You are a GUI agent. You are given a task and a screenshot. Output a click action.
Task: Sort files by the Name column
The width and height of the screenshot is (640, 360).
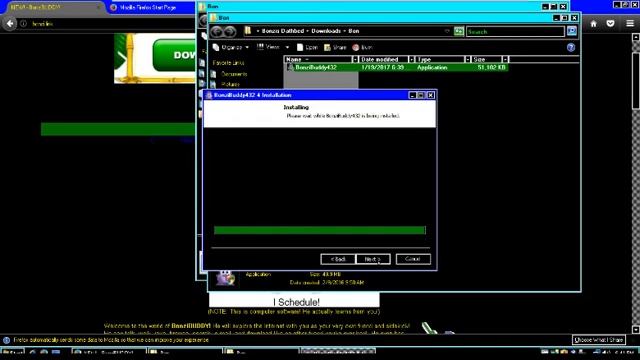[318, 59]
